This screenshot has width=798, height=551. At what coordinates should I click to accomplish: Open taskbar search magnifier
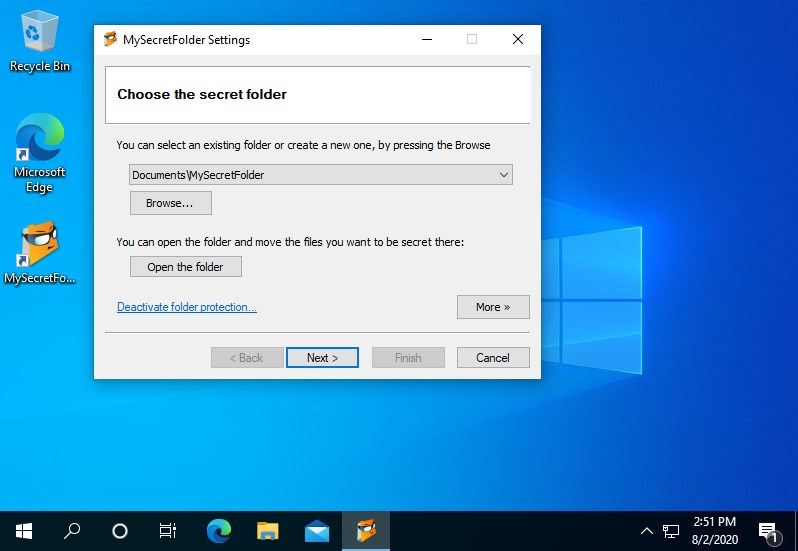pos(72,531)
